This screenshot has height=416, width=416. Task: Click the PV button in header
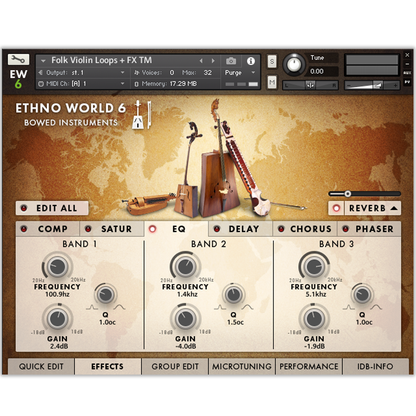pyautogui.click(x=407, y=81)
